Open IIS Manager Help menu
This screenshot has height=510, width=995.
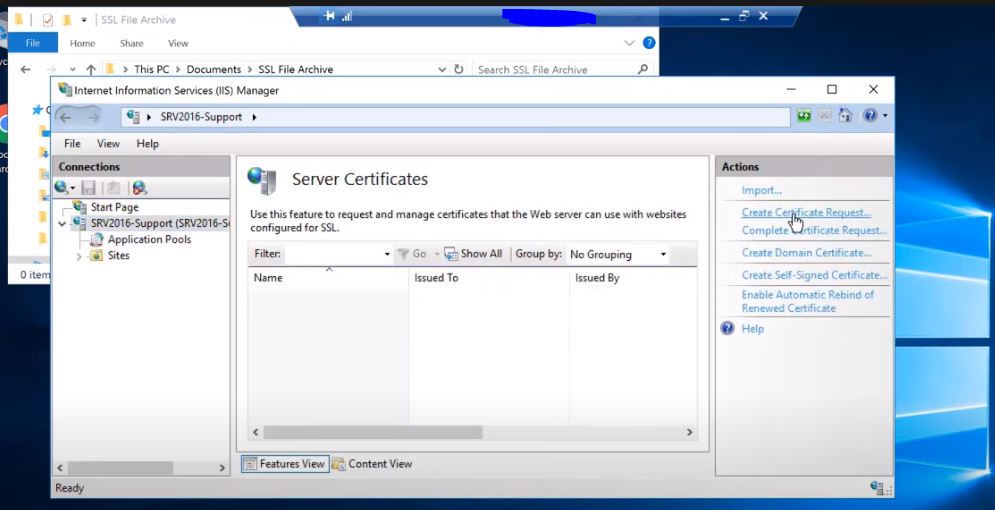tap(147, 143)
